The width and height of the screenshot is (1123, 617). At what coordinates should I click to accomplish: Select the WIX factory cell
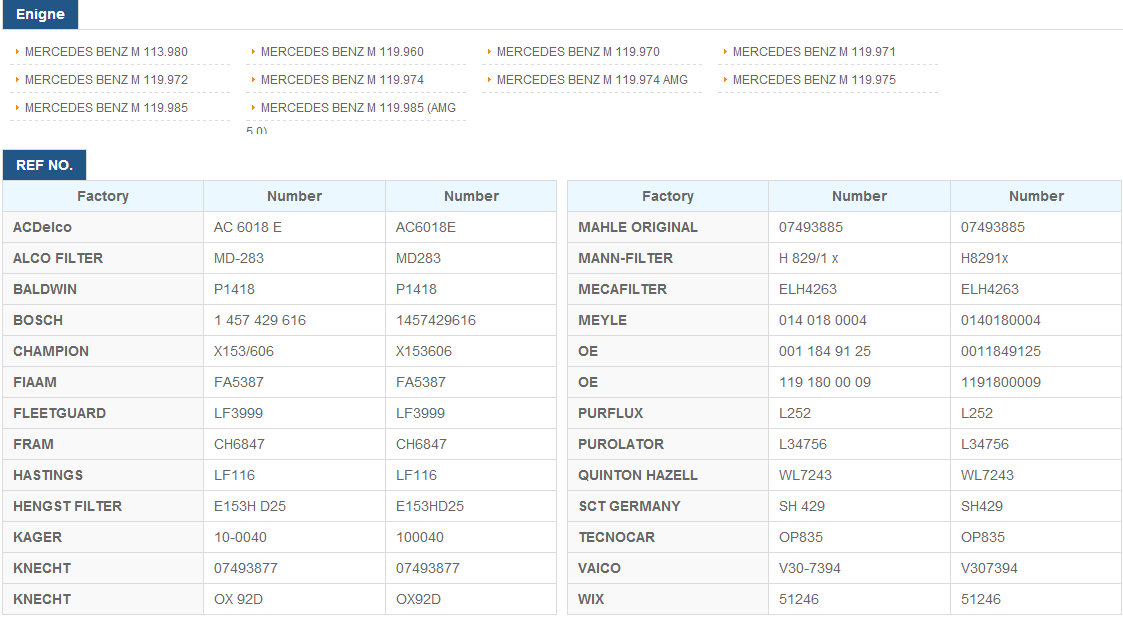(x=668, y=599)
